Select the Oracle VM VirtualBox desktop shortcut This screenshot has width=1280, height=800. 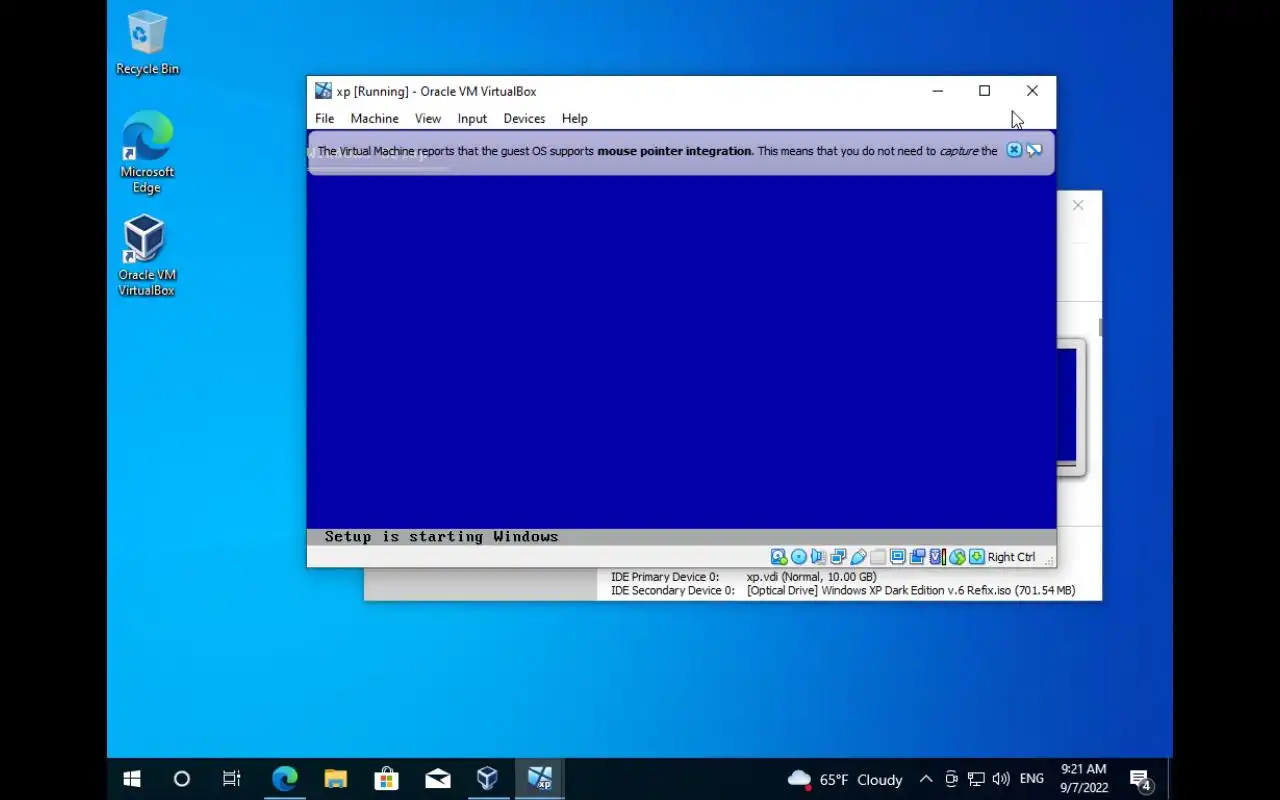147,256
